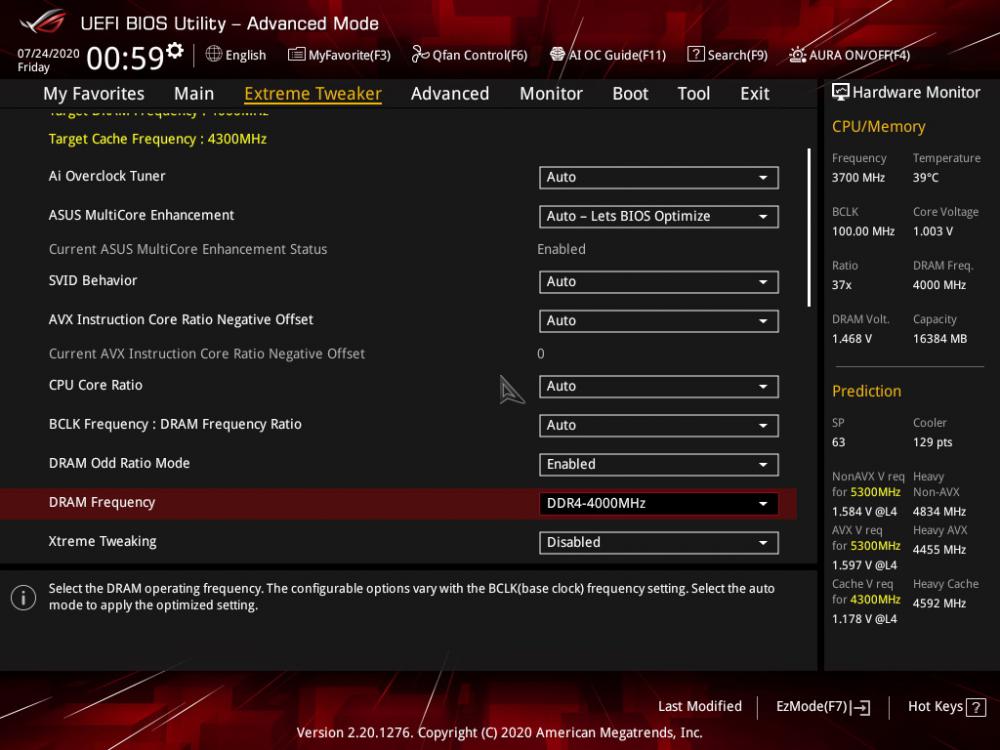This screenshot has height=750, width=1000.
Task: Select the CPU Core Ratio label
Action: (x=96, y=385)
